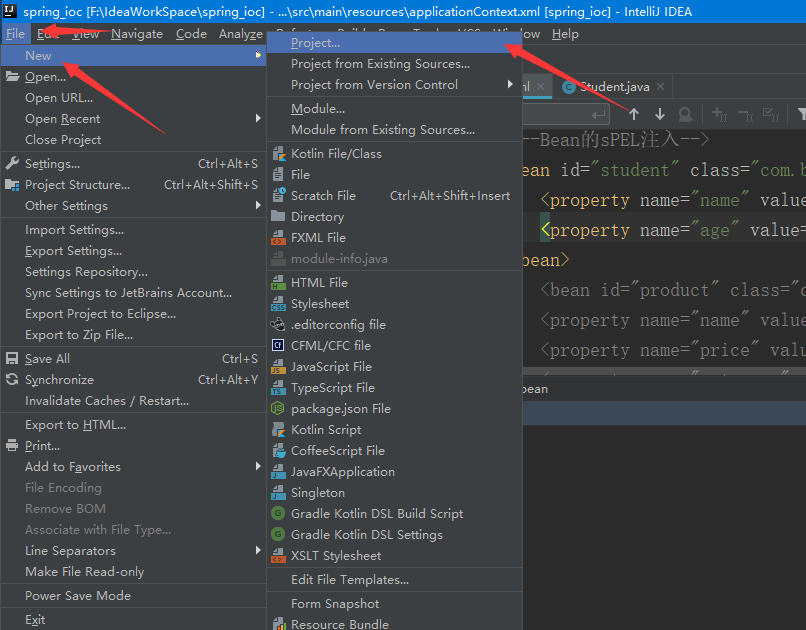Expand Line Separators submenu arrow
This screenshot has width=806, height=630.
pos(258,550)
